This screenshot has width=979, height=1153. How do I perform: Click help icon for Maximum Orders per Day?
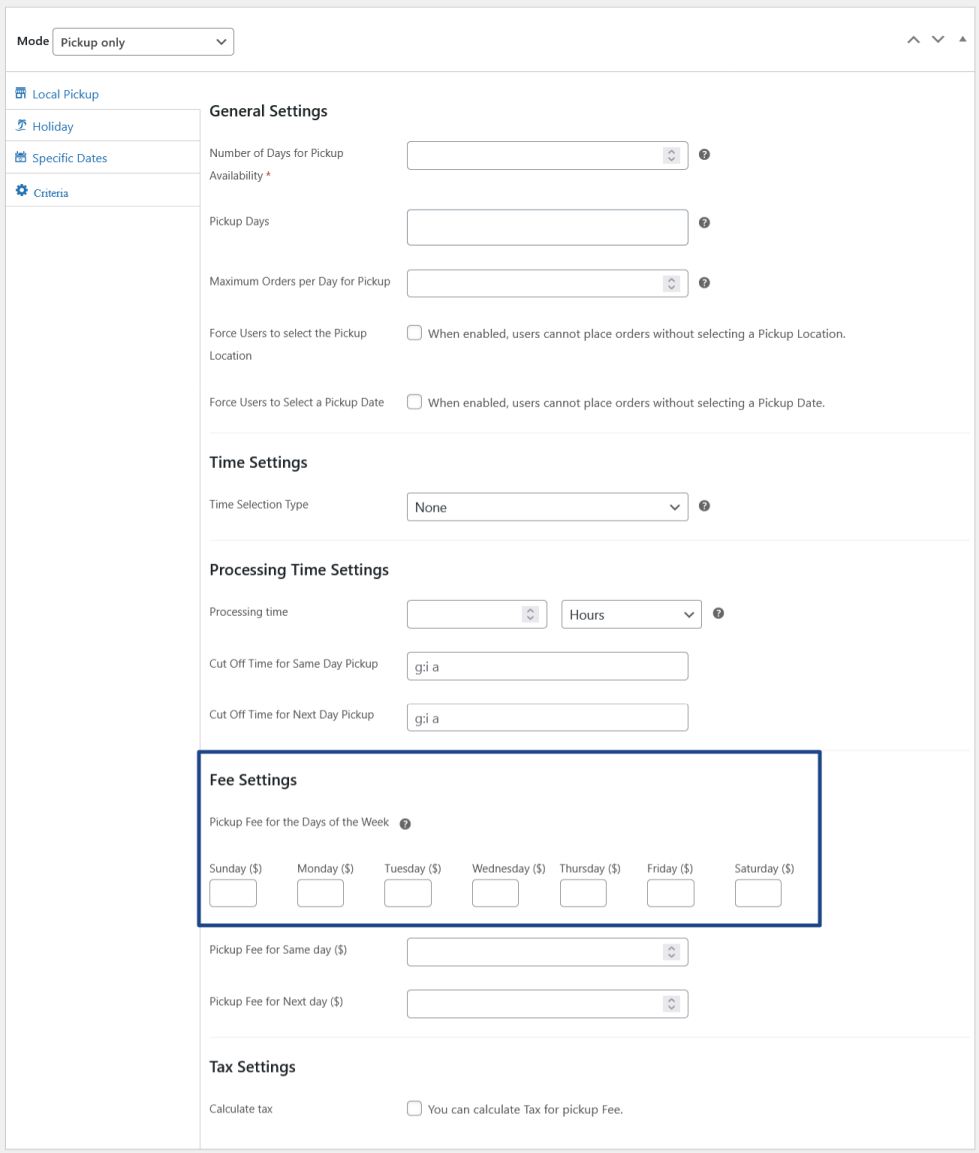pyautogui.click(x=704, y=284)
